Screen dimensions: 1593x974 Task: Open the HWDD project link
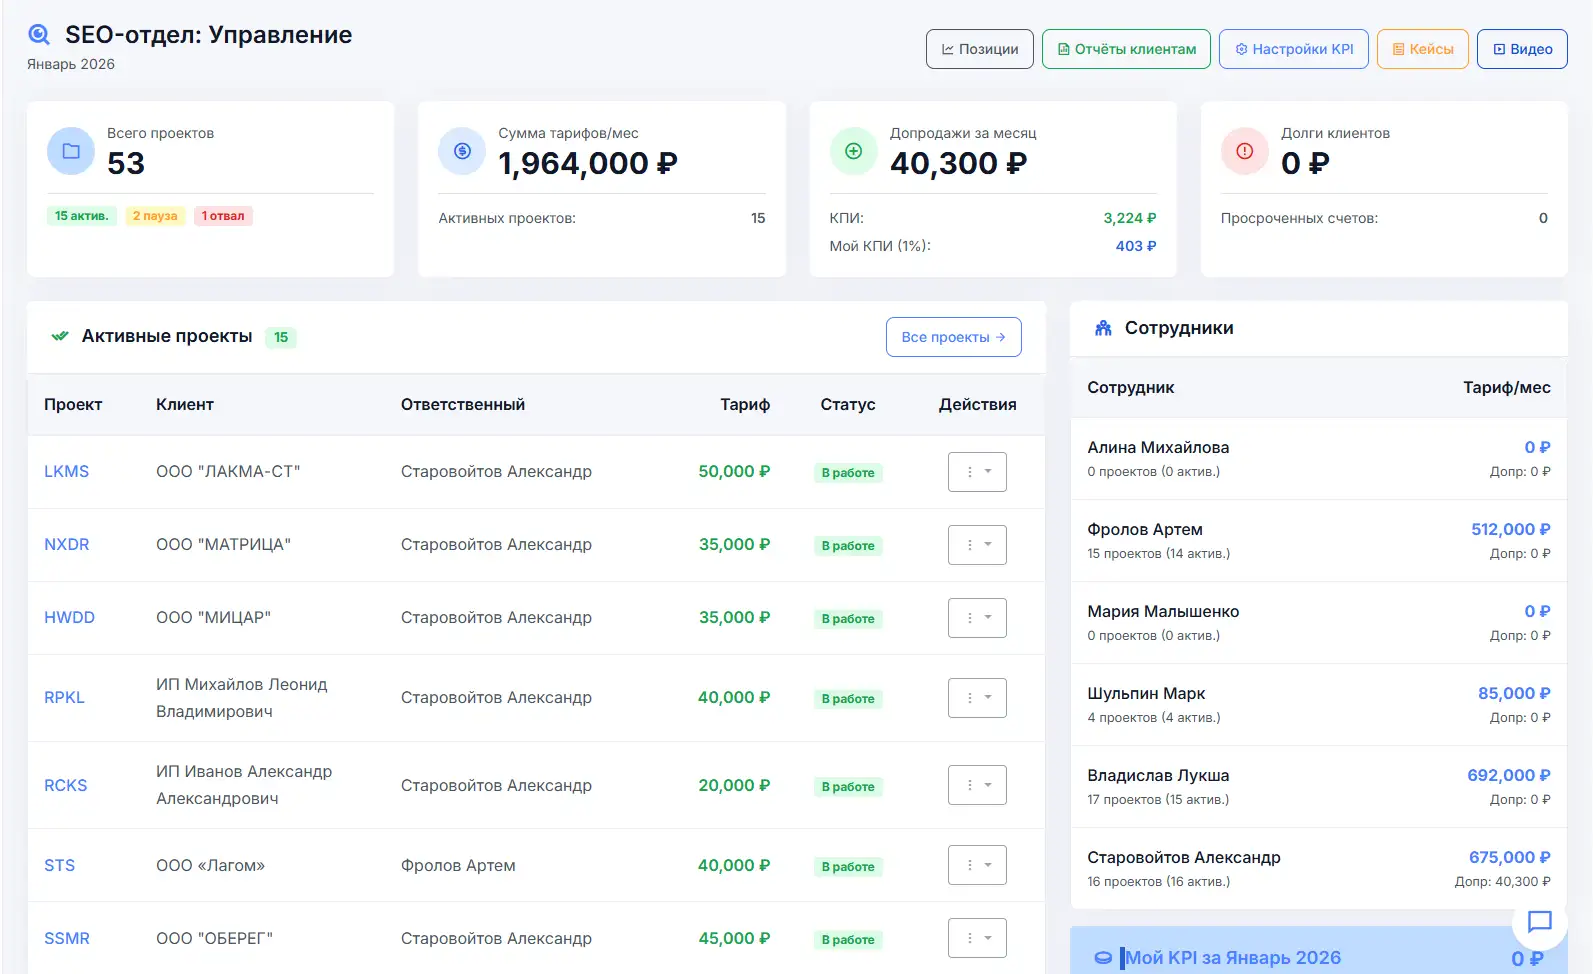point(69,618)
